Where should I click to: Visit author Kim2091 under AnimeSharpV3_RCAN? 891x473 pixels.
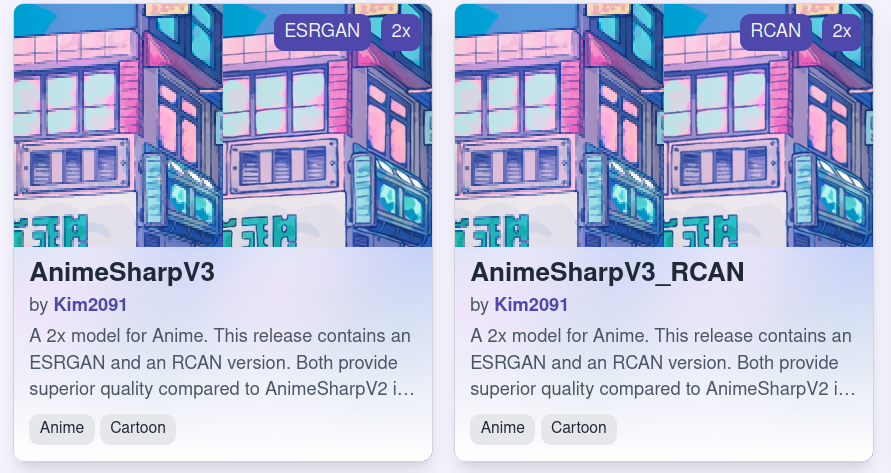point(531,305)
